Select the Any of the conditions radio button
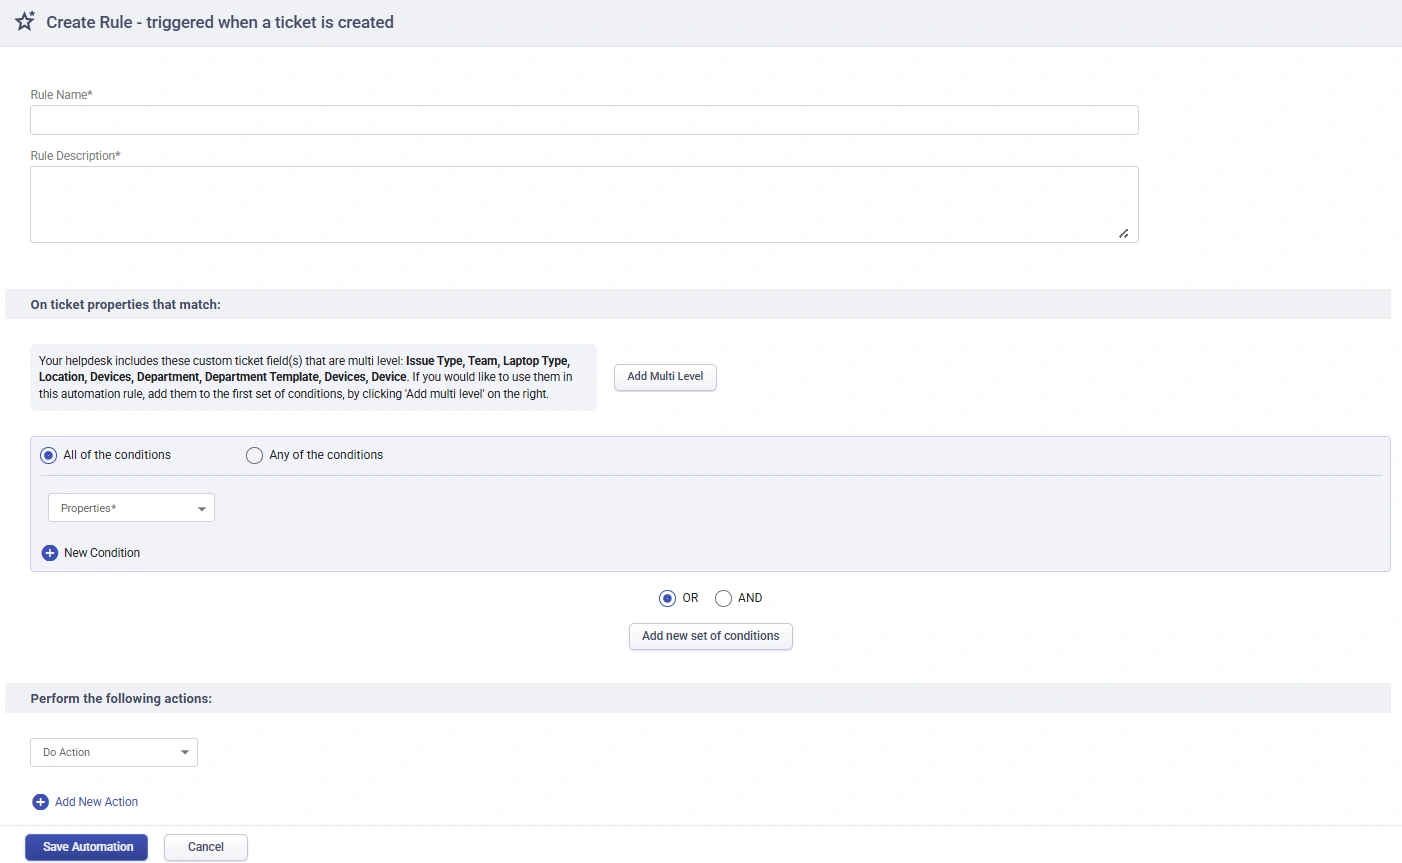Viewport: 1402px width, 863px height. (x=254, y=455)
